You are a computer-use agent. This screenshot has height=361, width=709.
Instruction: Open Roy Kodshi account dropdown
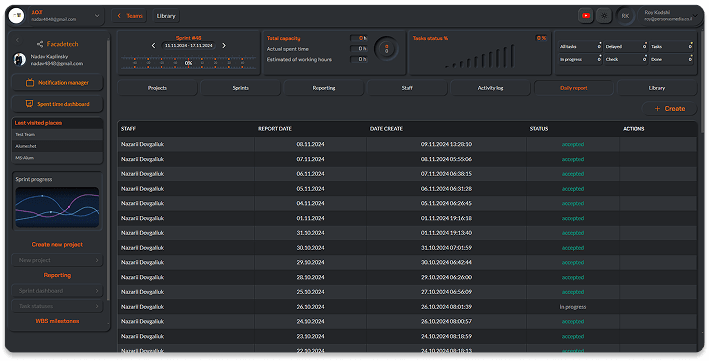click(x=696, y=16)
